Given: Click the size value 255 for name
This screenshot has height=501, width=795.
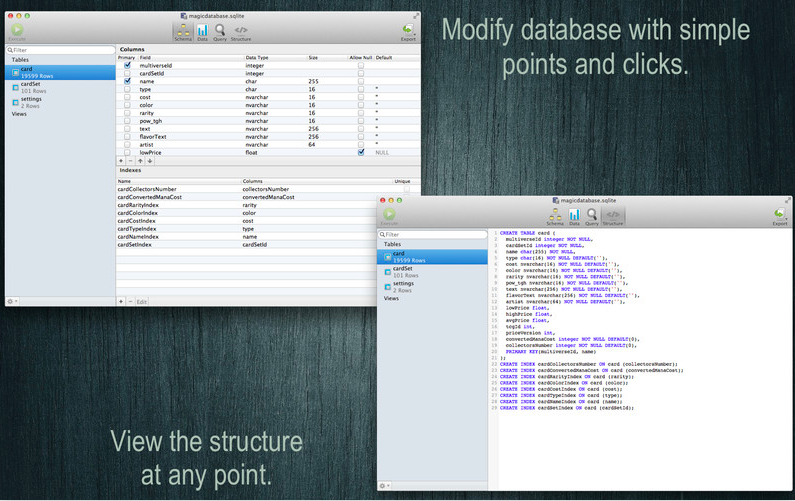Looking at the screenshot, I should pos(313,81).
